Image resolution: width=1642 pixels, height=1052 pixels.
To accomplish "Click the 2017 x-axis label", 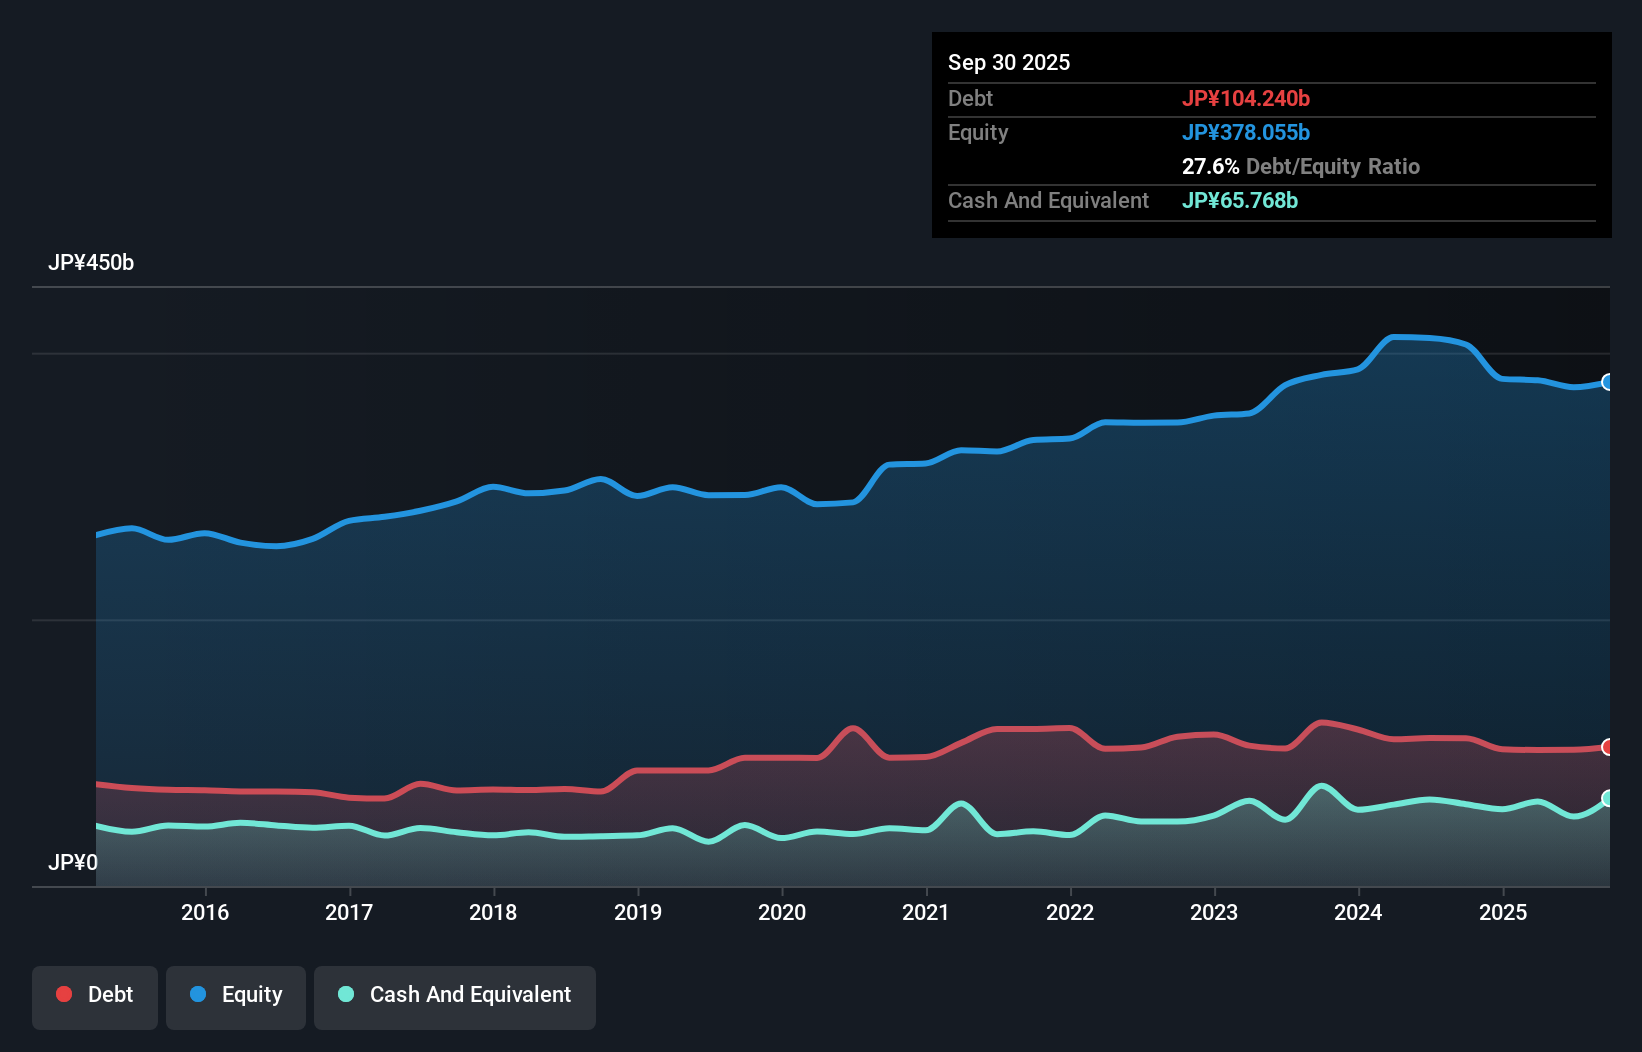I will 349,912.
